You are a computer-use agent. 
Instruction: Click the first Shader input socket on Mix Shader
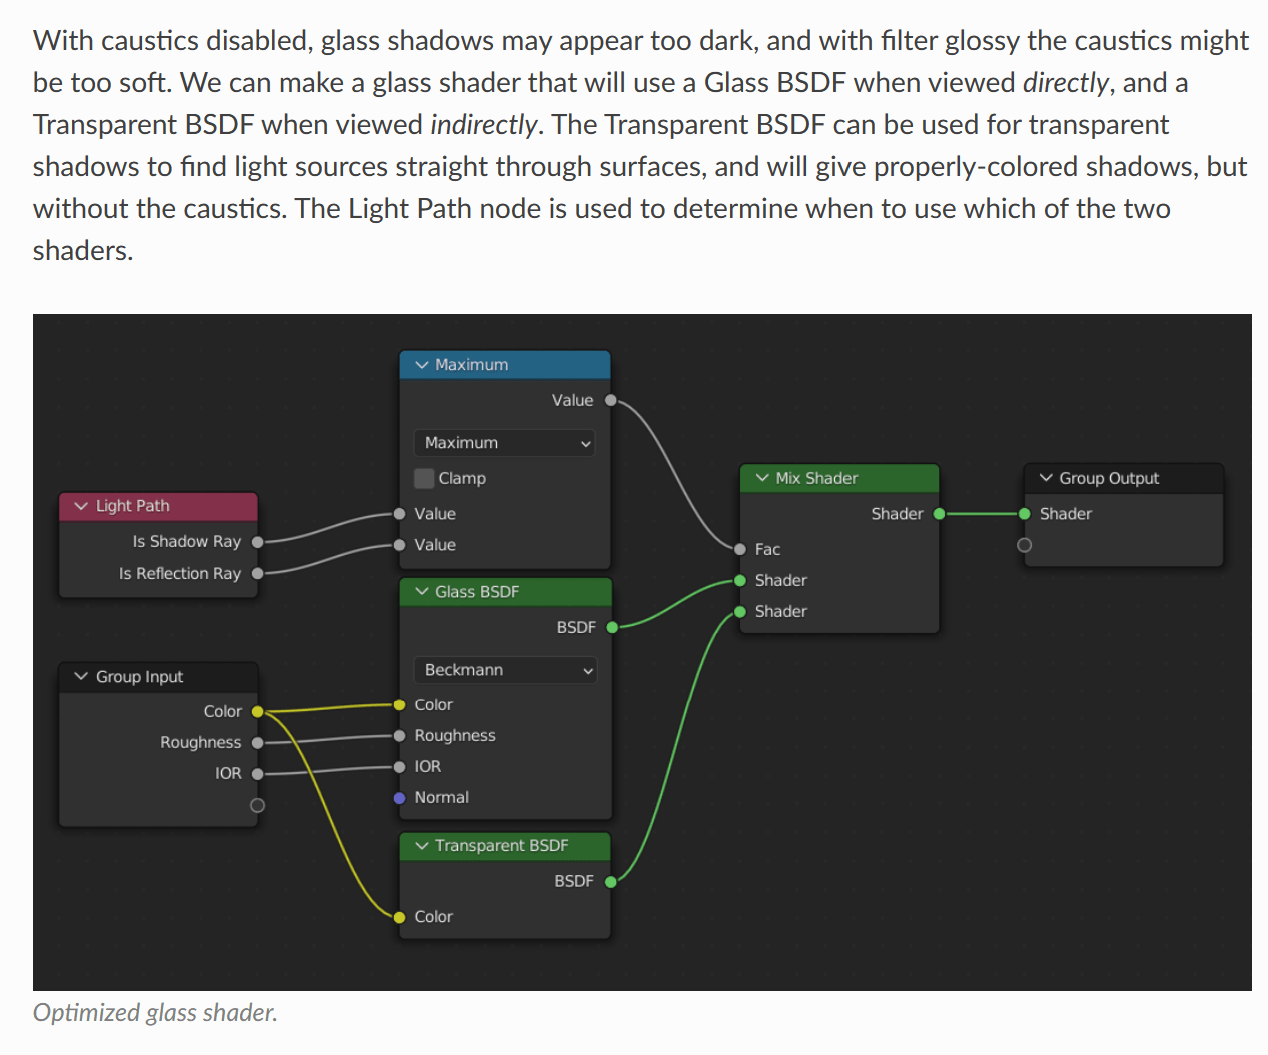740,580
